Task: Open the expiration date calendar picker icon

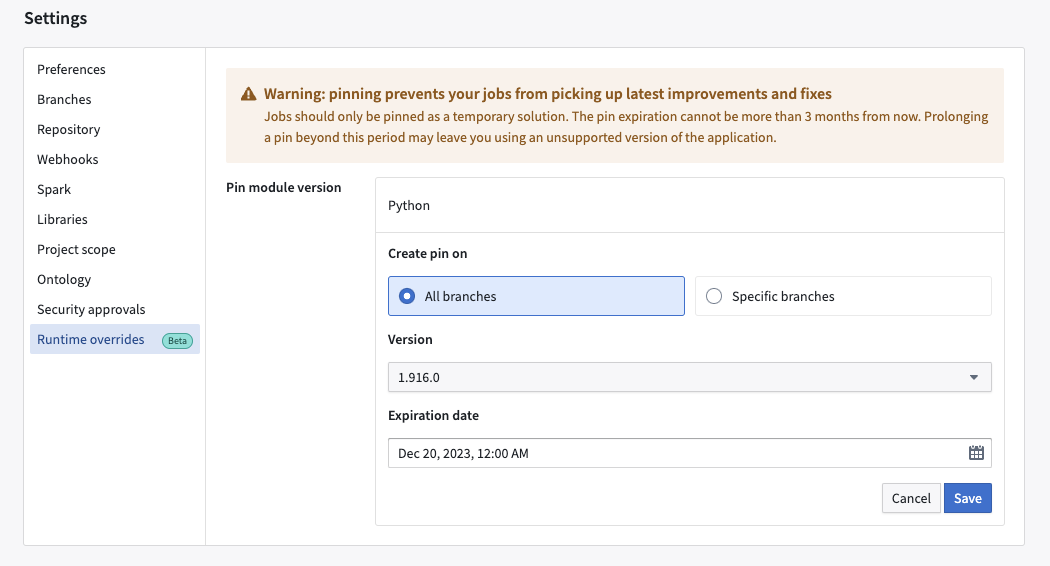Action: [x=976, y=453]
